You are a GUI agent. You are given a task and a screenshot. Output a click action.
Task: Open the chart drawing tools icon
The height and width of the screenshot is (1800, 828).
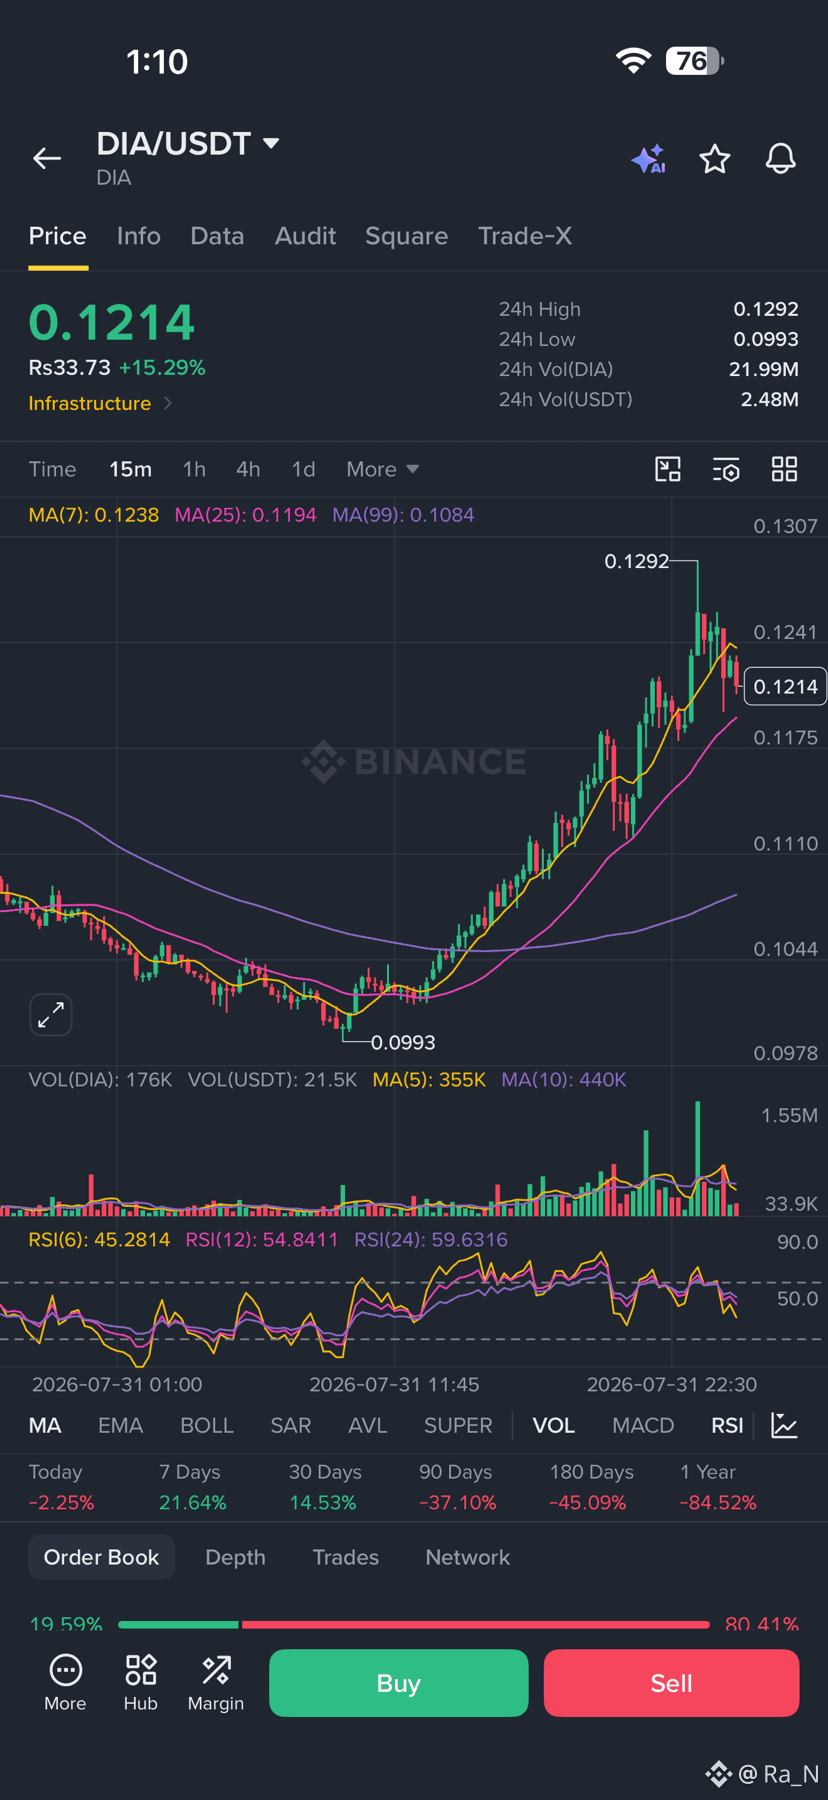(x=668, y=469)
